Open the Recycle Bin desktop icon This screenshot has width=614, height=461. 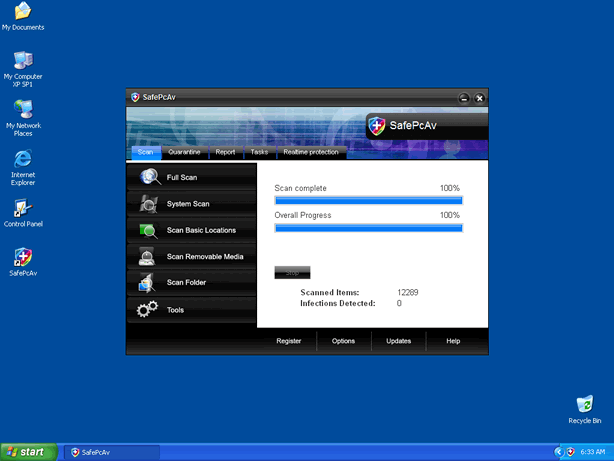[584, 405]
